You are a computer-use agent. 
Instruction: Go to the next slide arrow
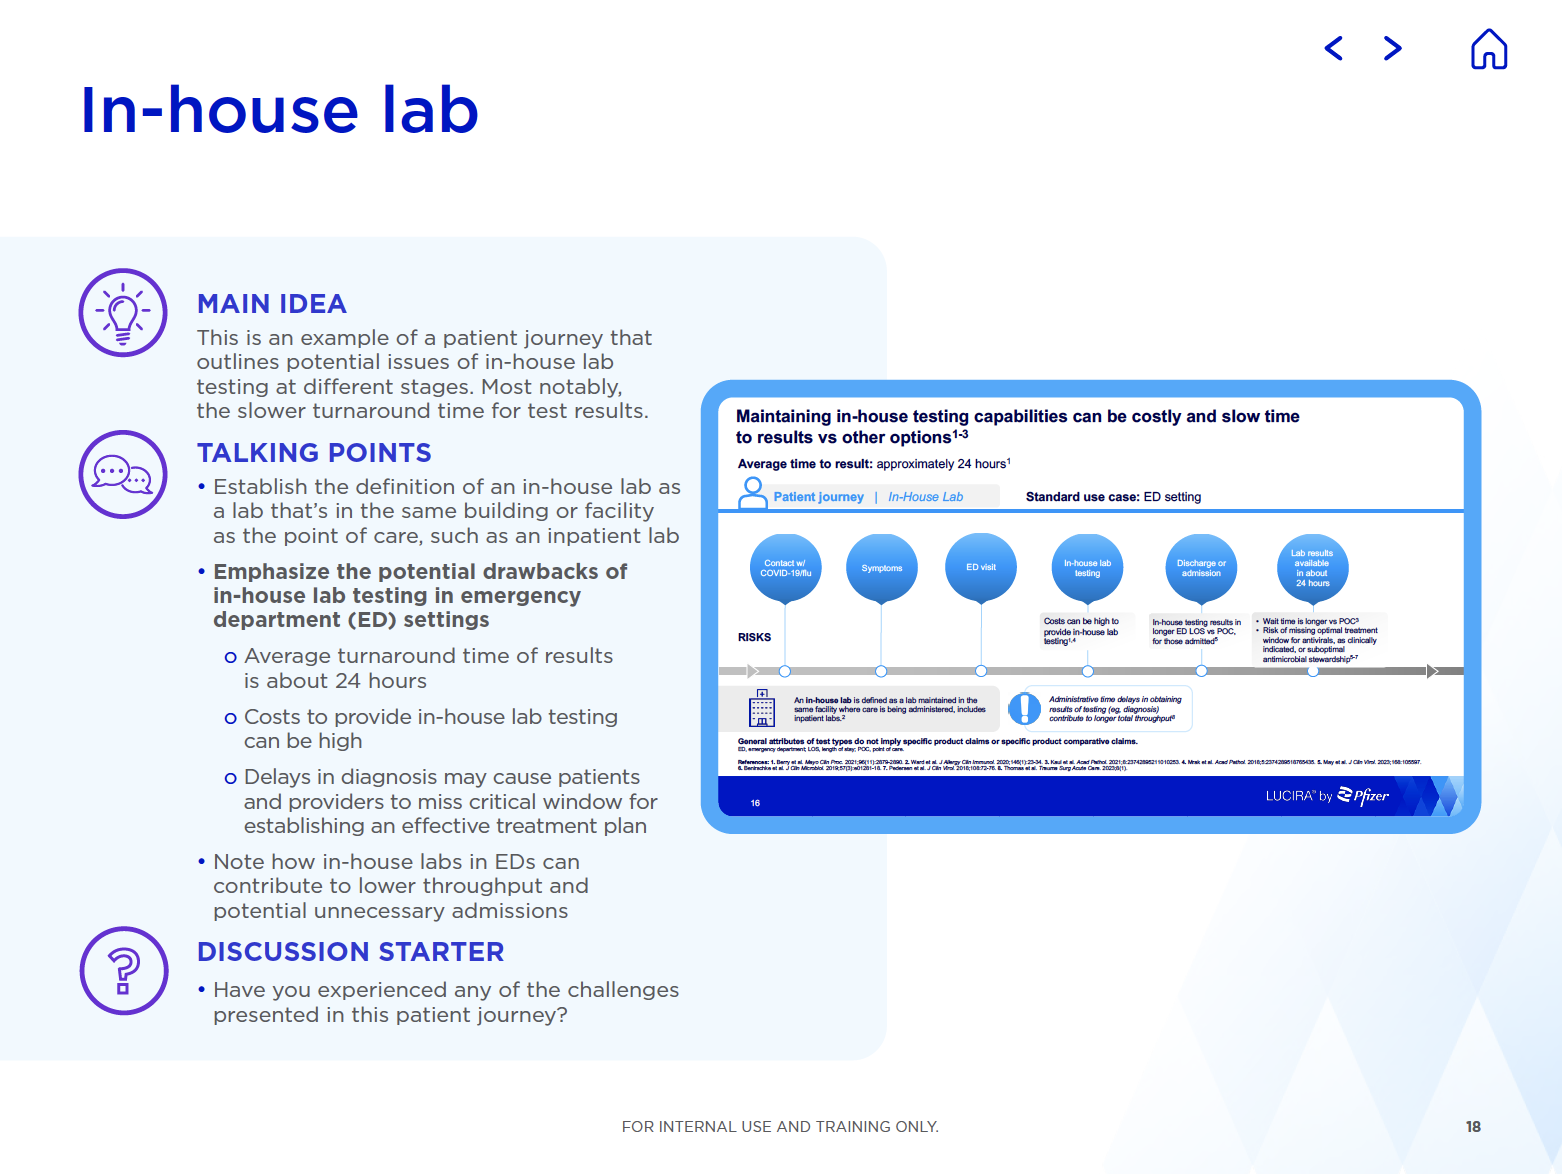pos(1392,48)
